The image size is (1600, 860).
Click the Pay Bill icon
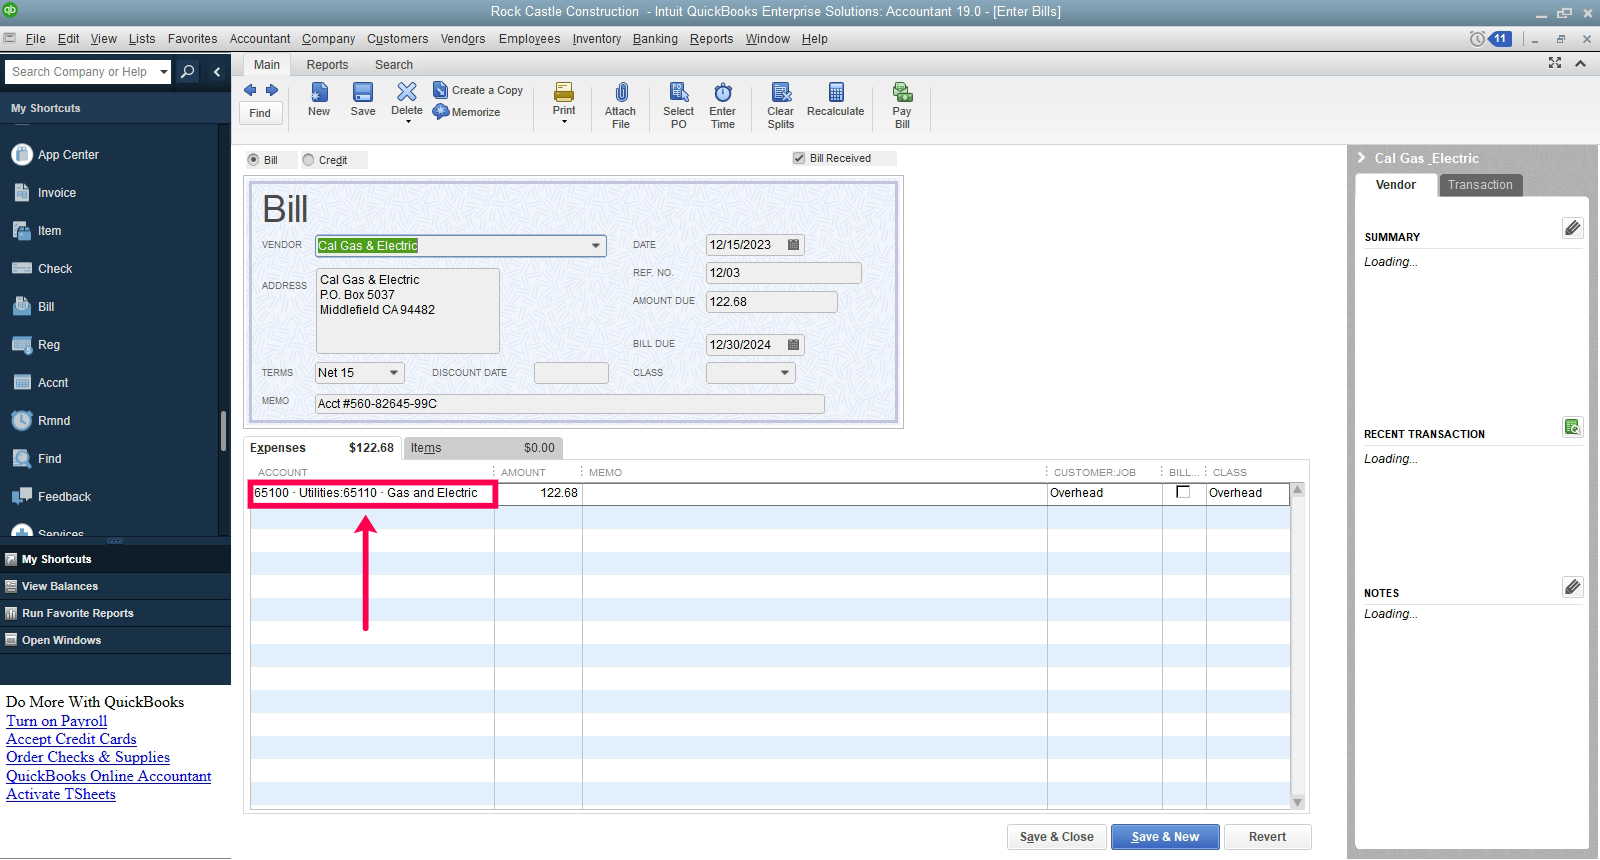pyautogui.click(x=902, y=92)
